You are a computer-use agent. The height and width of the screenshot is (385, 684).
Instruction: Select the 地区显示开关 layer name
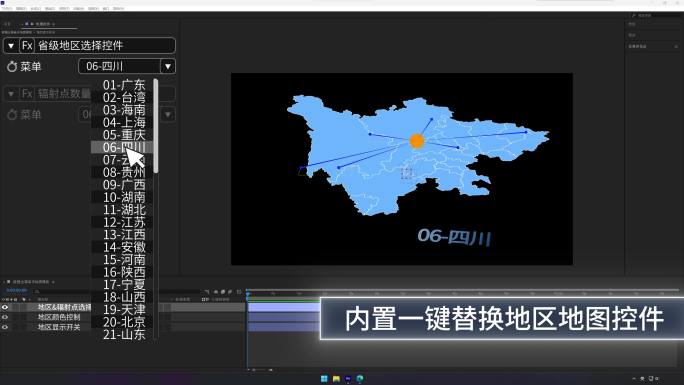pos(59,327)
